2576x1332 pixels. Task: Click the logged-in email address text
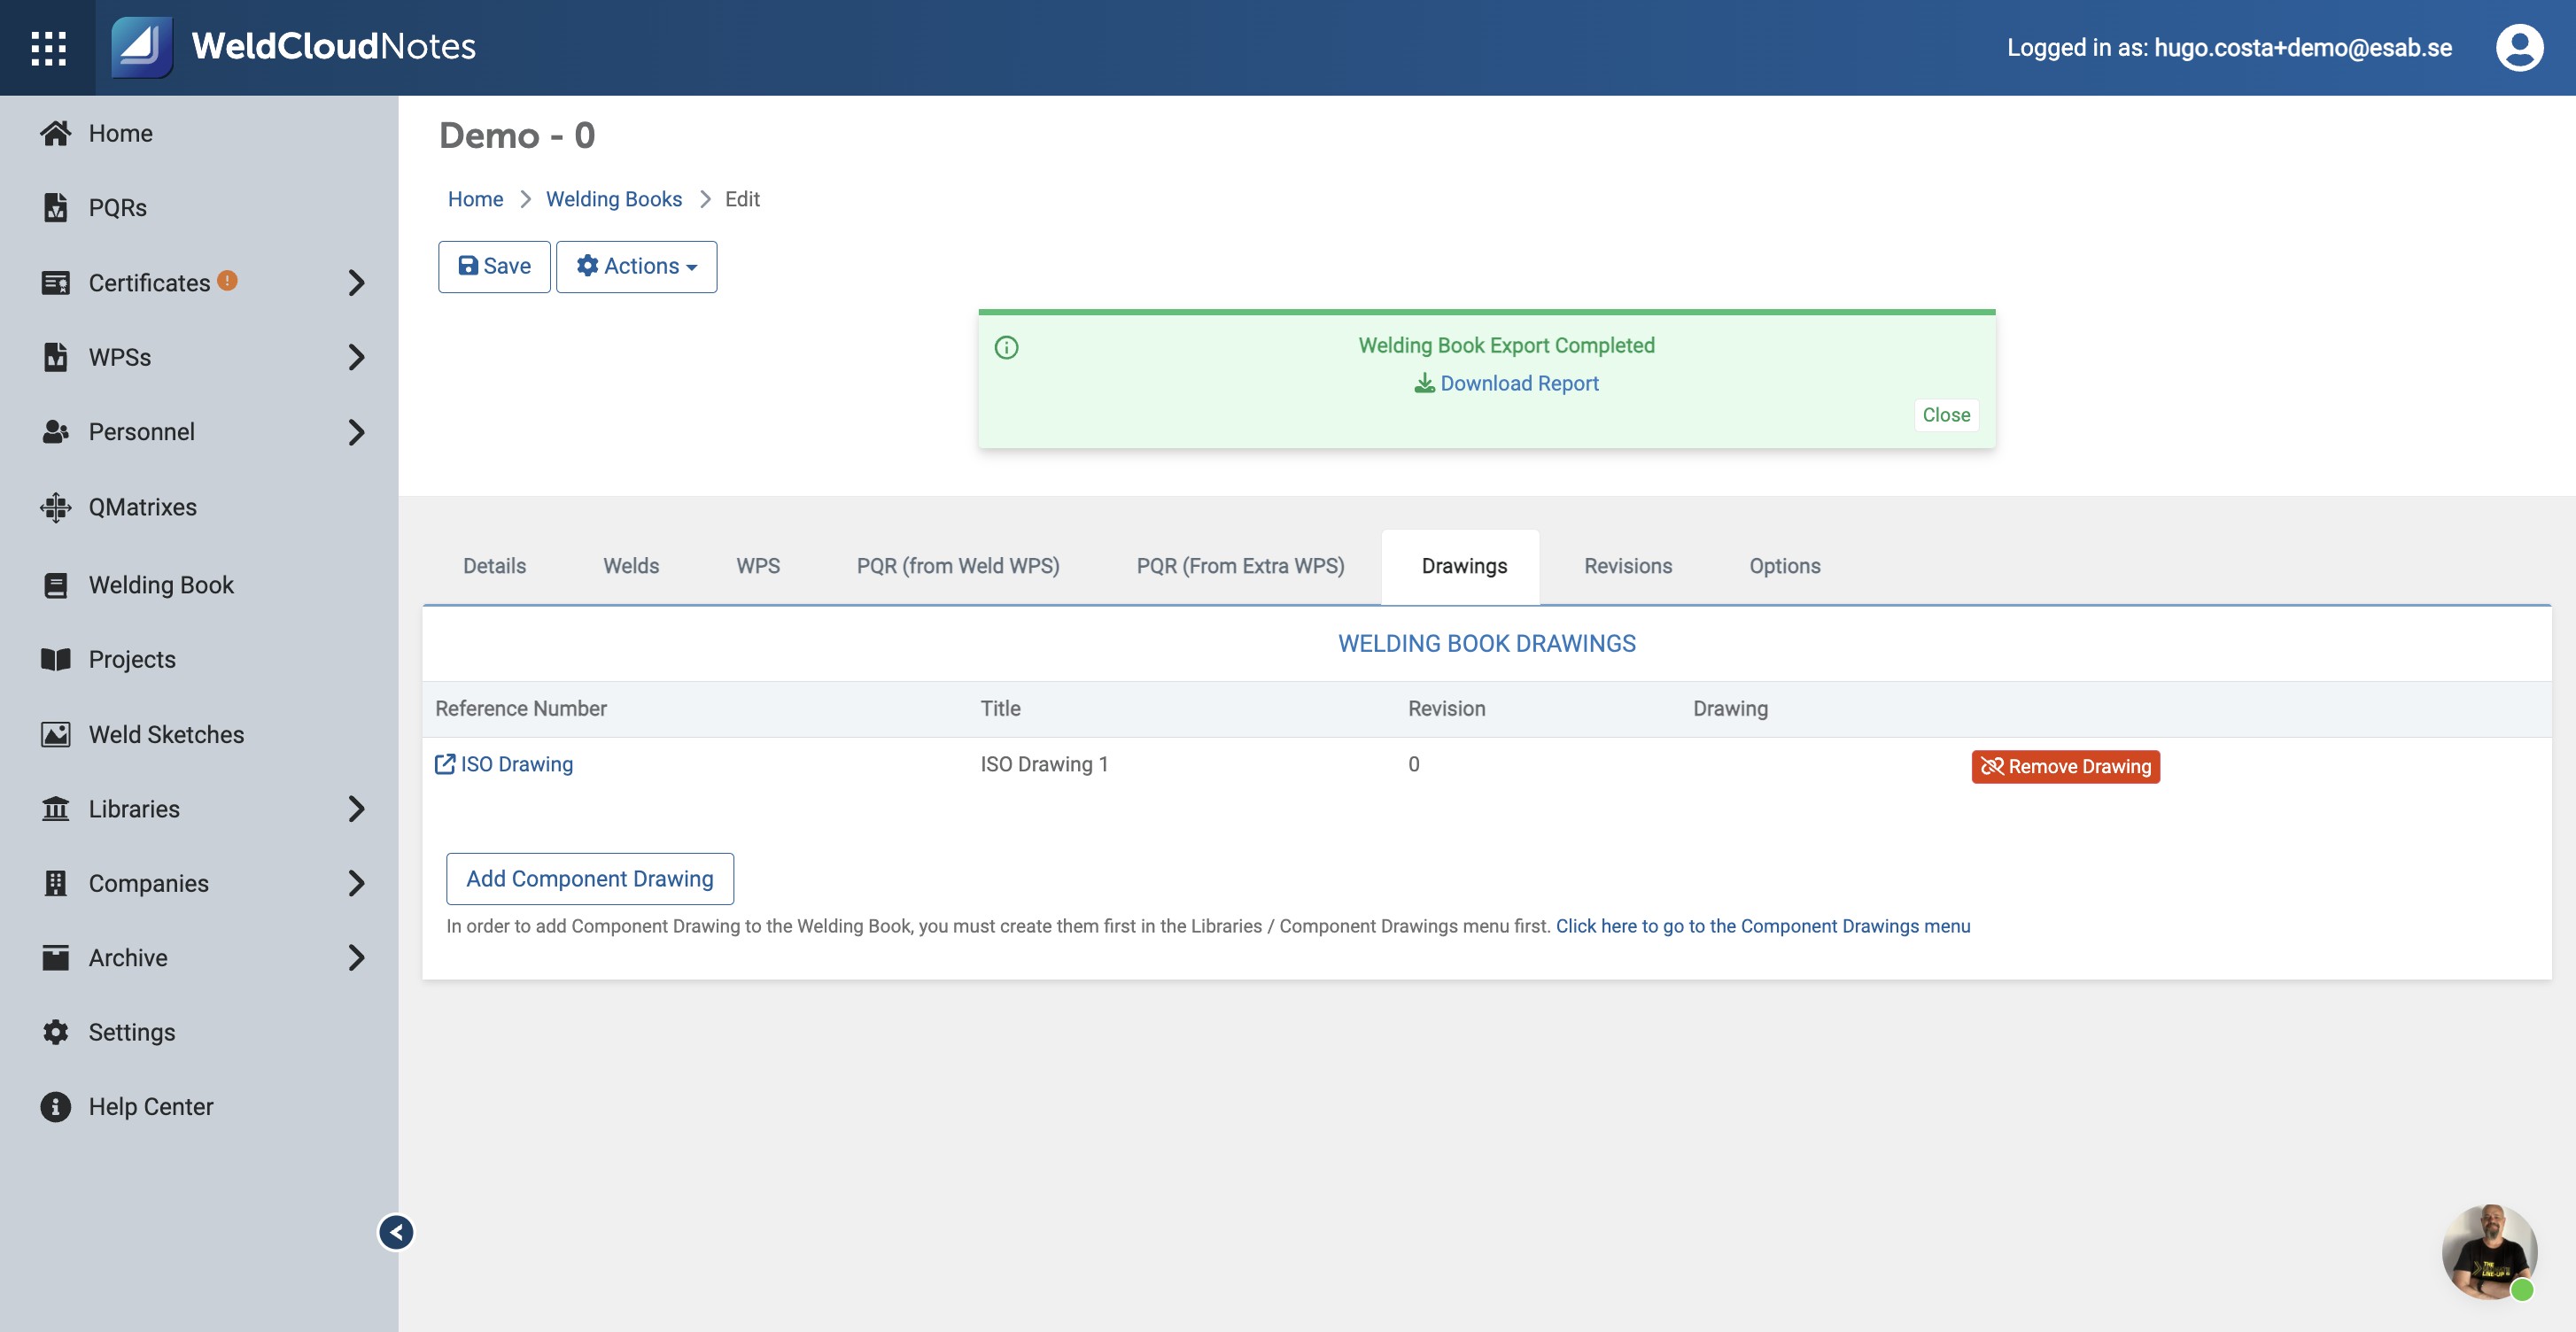[2302, 47]
